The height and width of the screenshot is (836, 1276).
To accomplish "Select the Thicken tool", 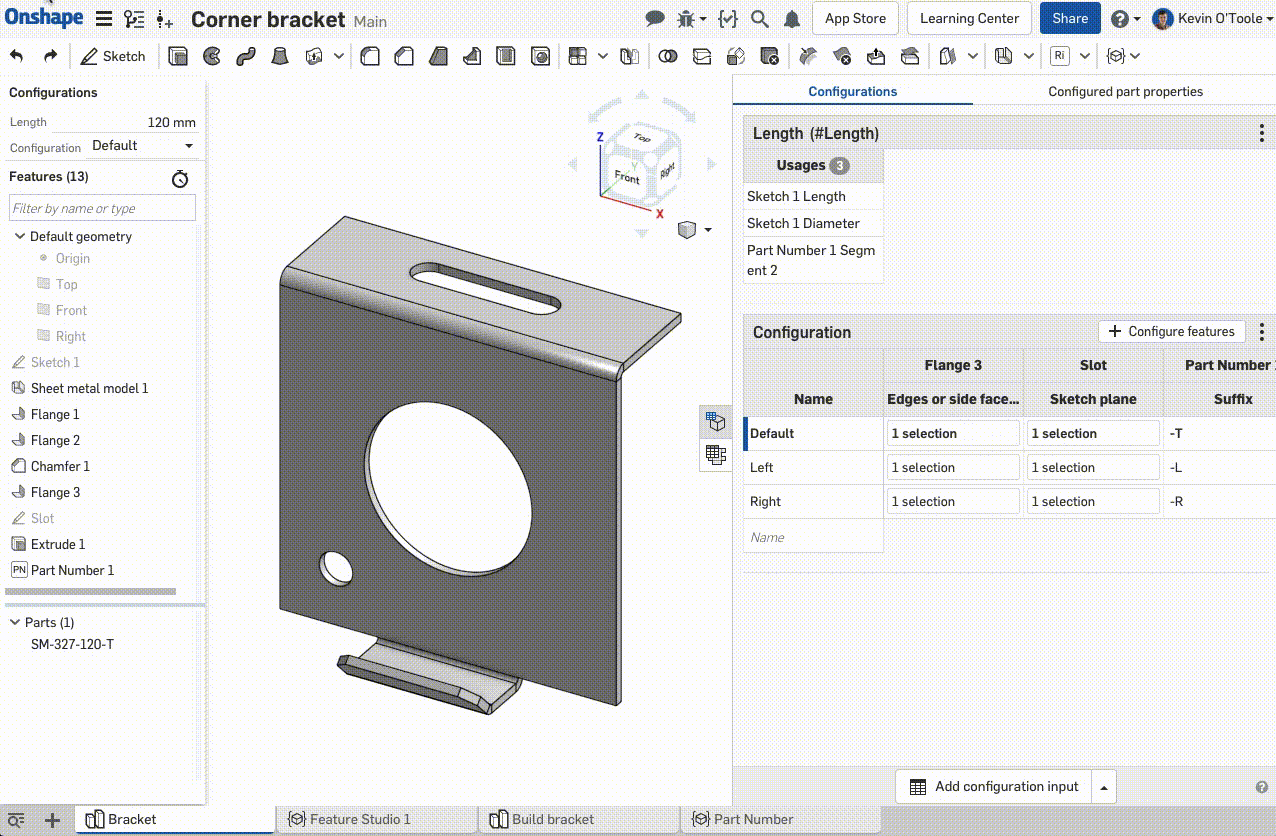I will click(314, 56).
